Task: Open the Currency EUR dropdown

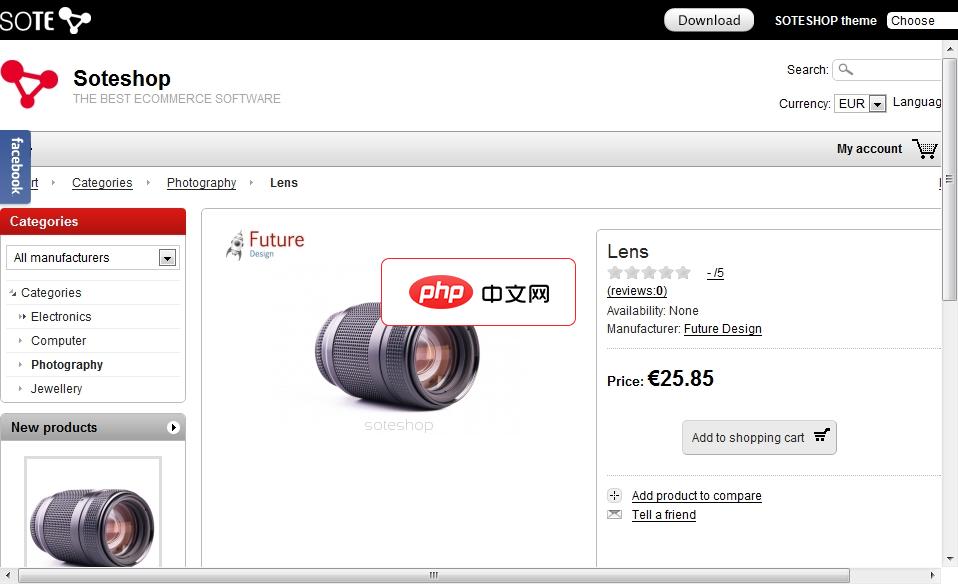Action: (879, 103)
